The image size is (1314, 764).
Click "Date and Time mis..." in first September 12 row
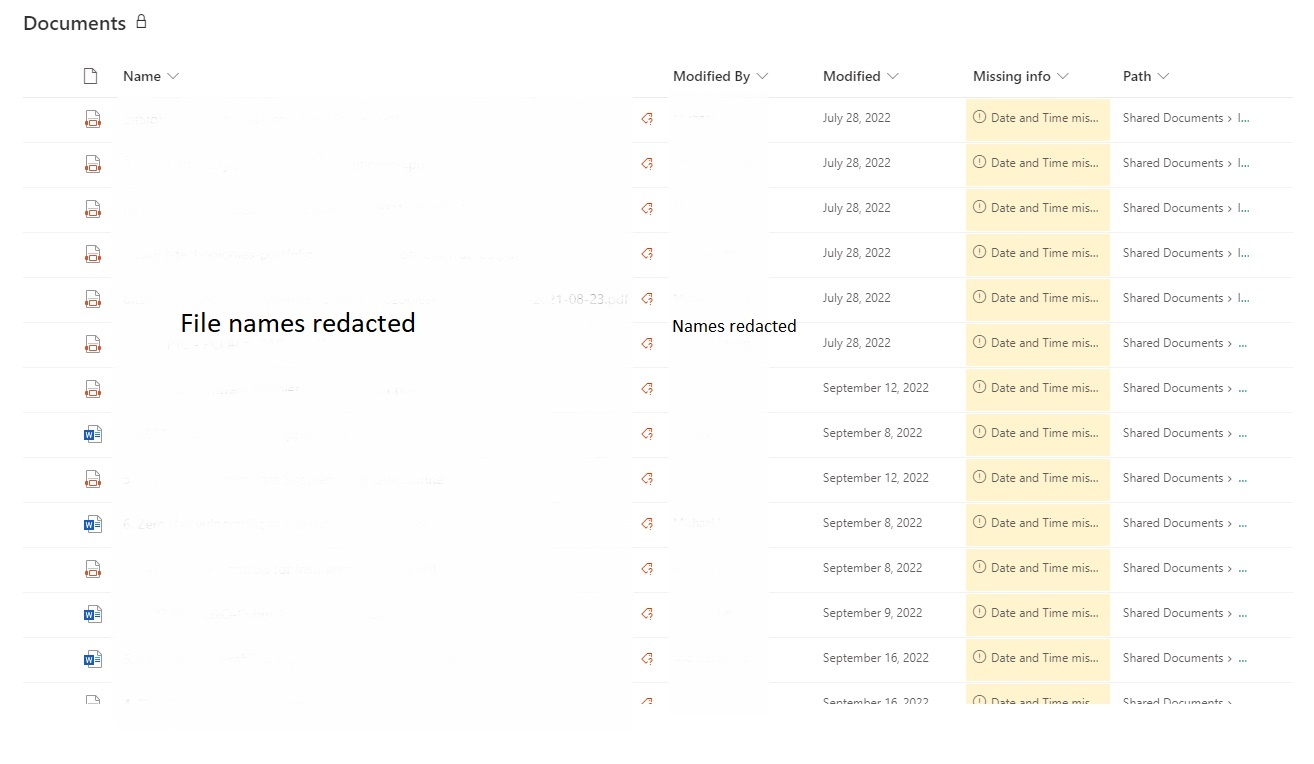tap(1044, 388)
